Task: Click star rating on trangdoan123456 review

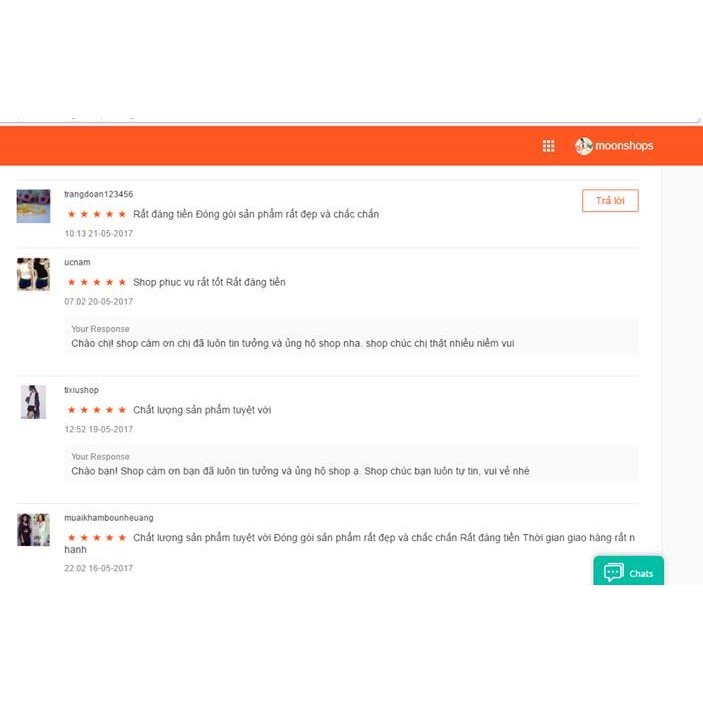Action: pyautogui.click(x=96, y=214)
